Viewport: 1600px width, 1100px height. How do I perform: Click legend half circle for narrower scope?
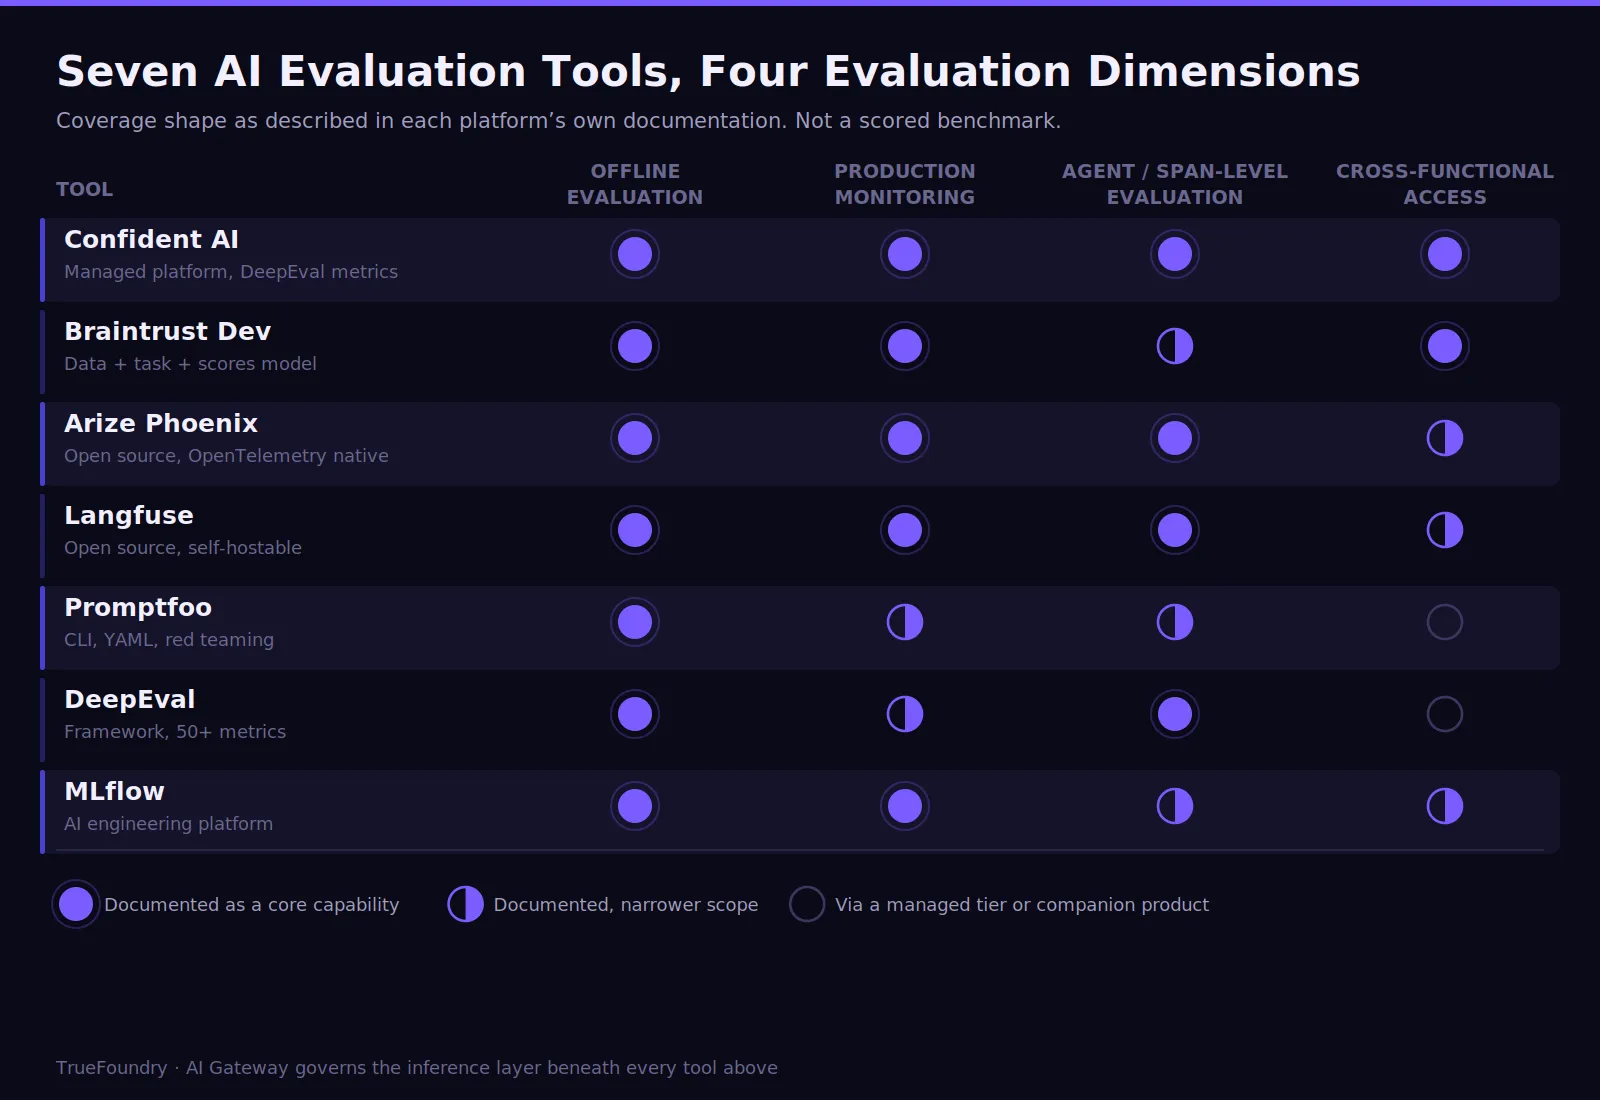465,904
